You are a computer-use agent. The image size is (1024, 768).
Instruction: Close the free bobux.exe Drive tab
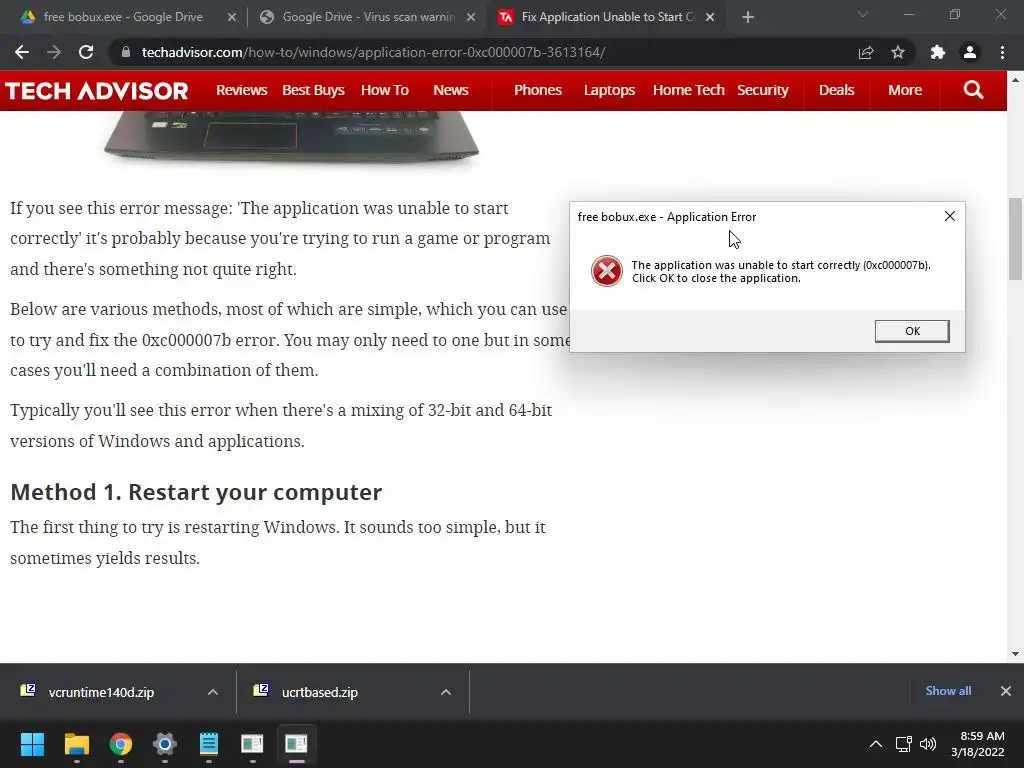click(231, 18)
